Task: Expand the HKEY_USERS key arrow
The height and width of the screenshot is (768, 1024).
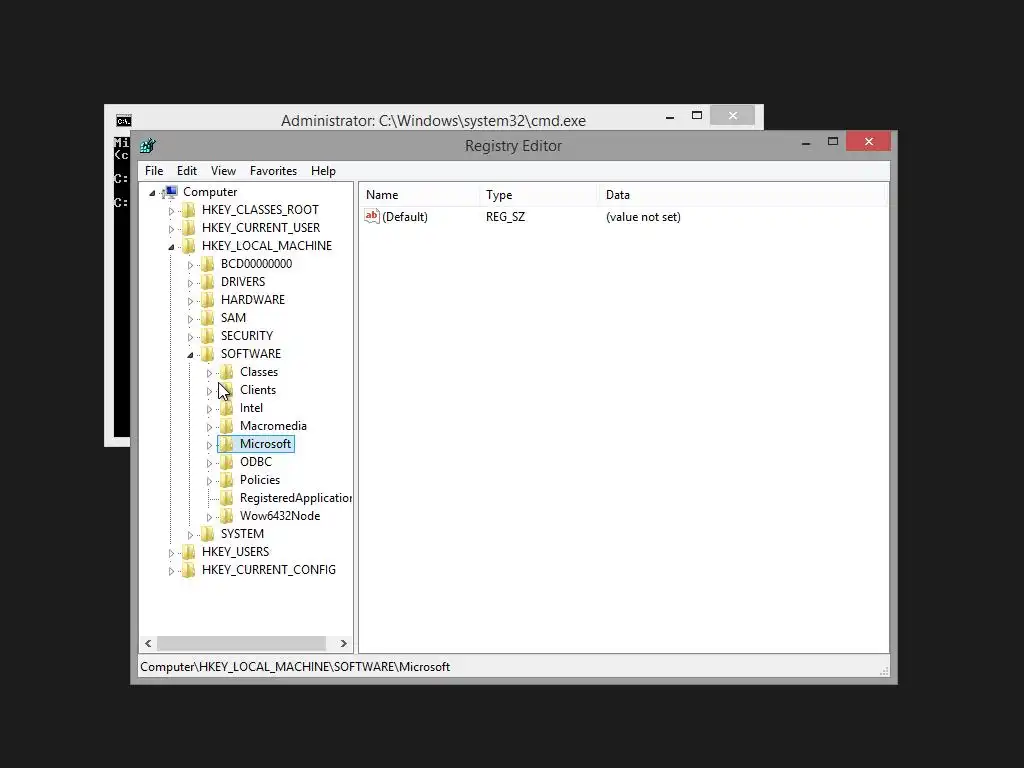Action: pyautogui.click(x=171, y=552)
